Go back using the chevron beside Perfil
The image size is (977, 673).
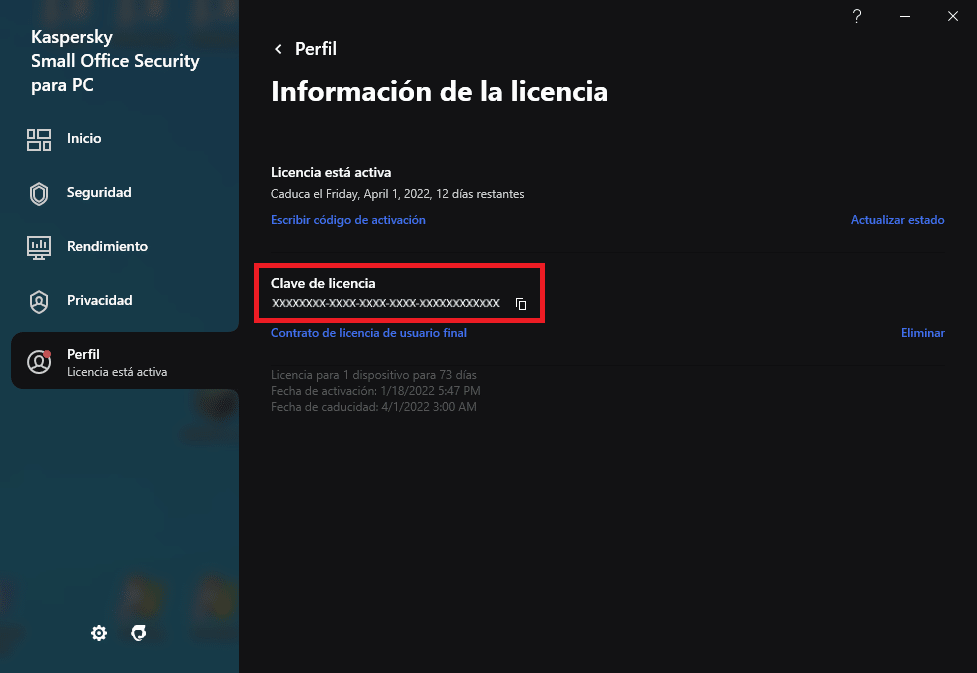(278, 49)
